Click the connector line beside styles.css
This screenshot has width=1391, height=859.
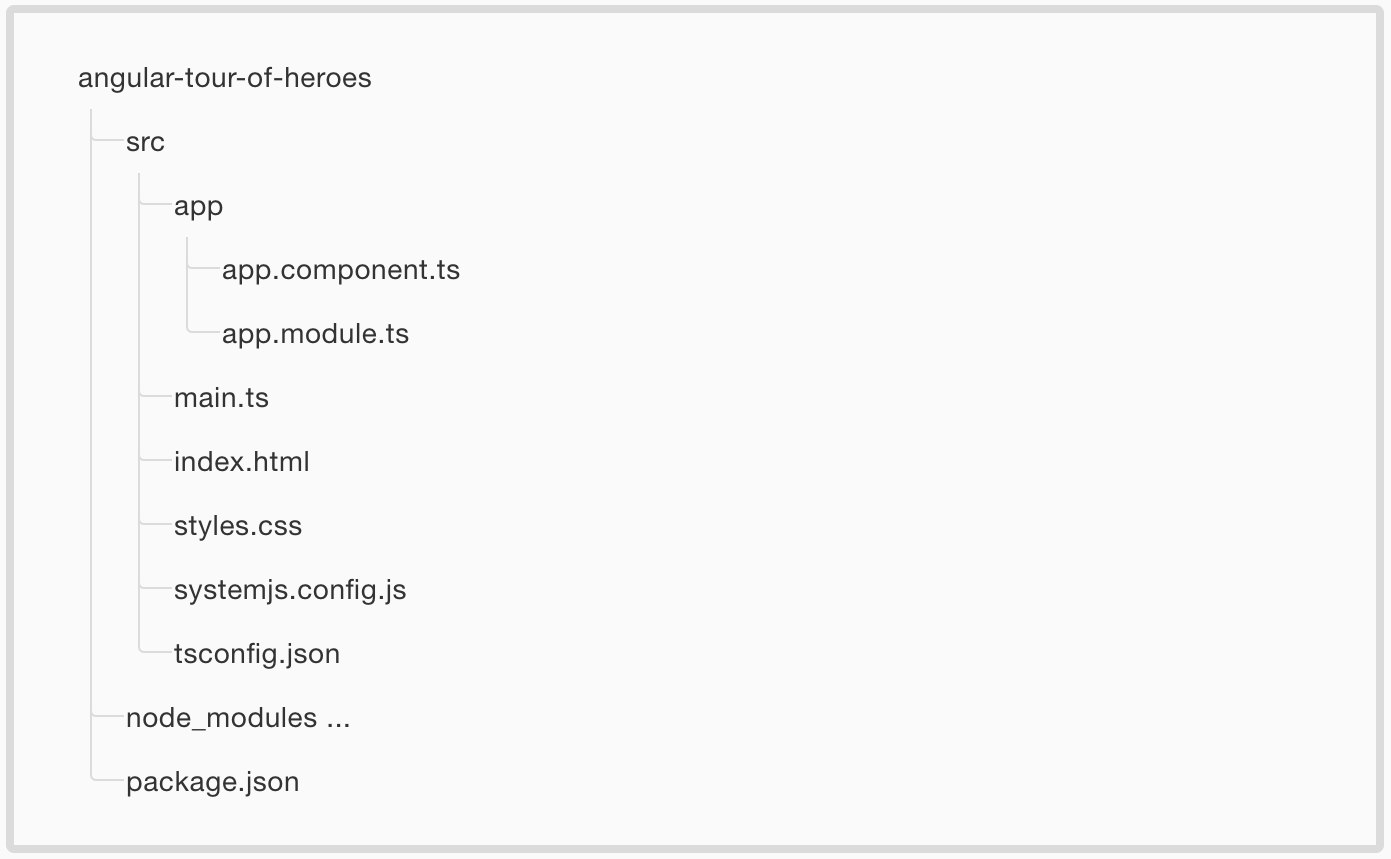155,526
